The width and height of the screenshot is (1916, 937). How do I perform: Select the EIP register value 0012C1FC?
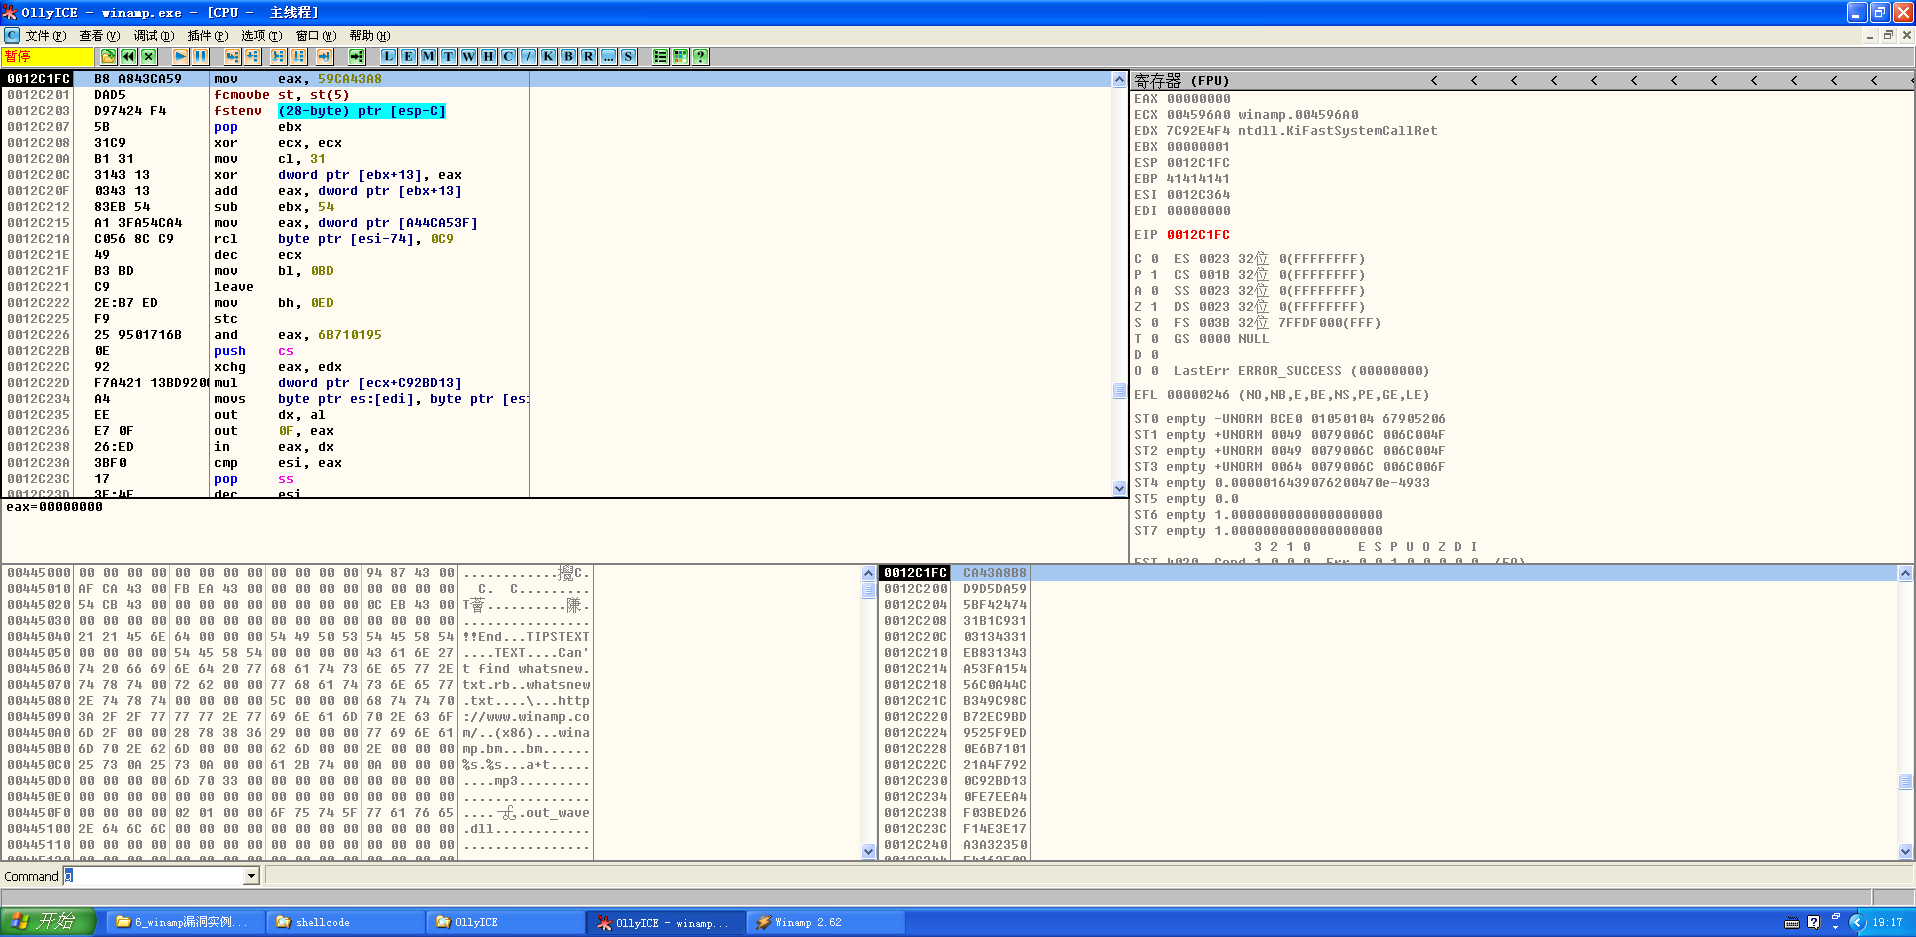click(x=1197, y=234)
